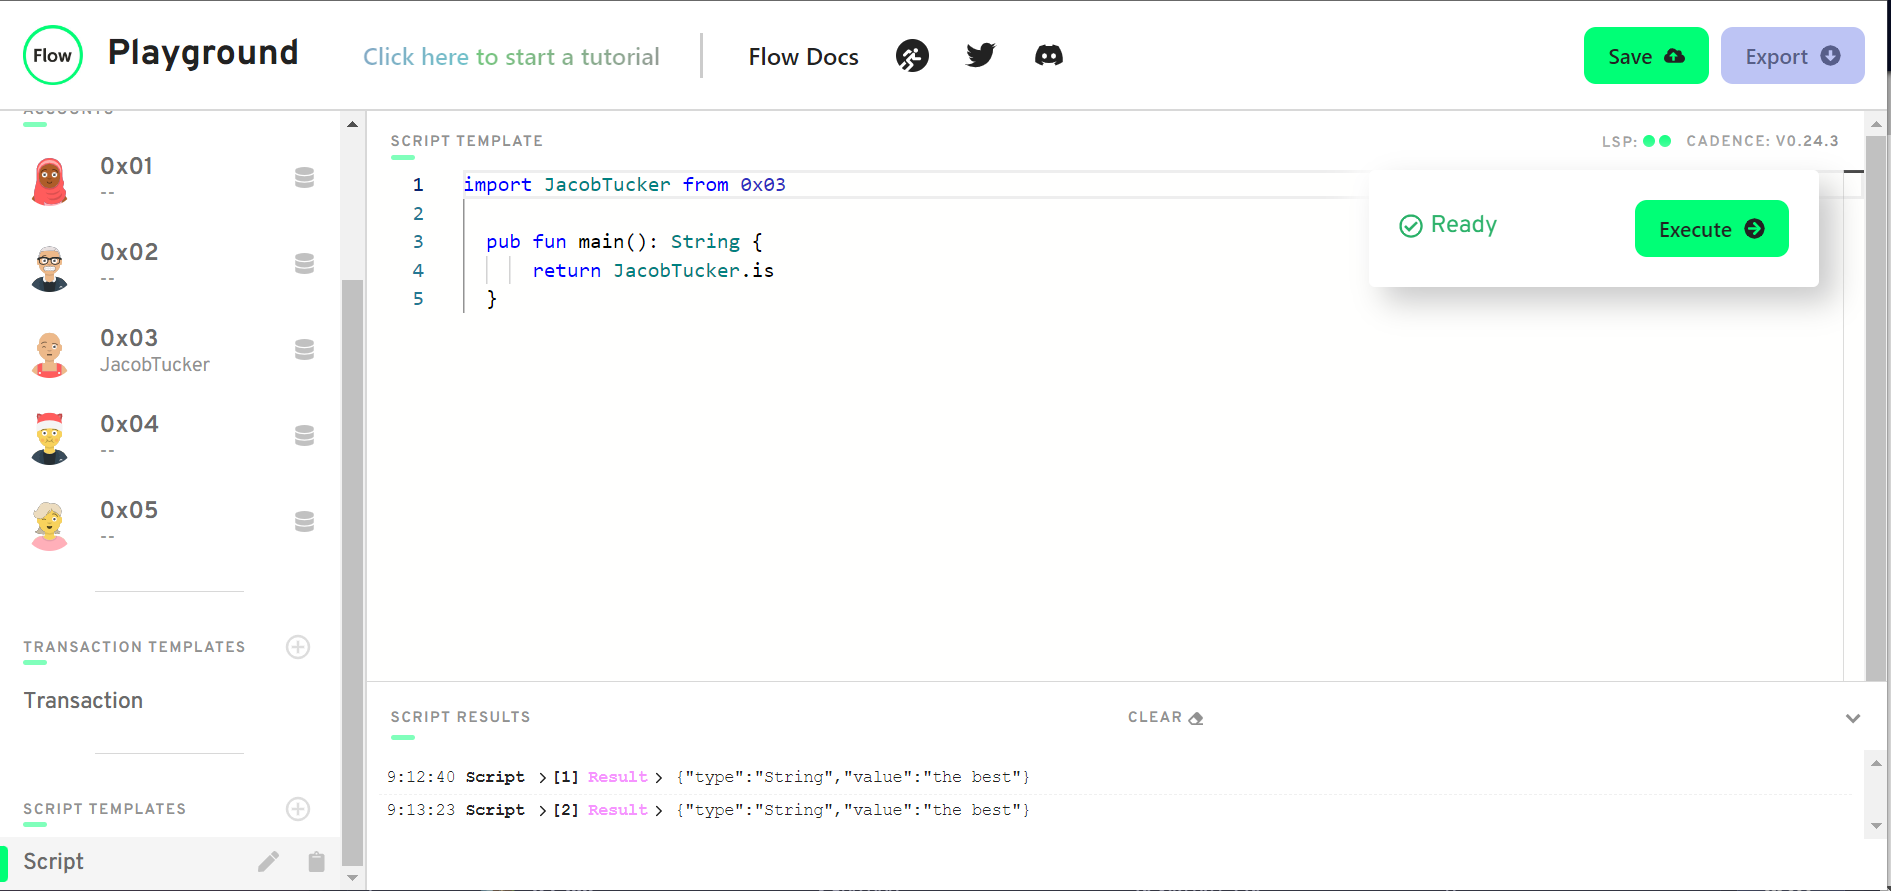Click storage icon for account 0x03
This screenshot has width=1891, height=891.
[x=305, y=349]
